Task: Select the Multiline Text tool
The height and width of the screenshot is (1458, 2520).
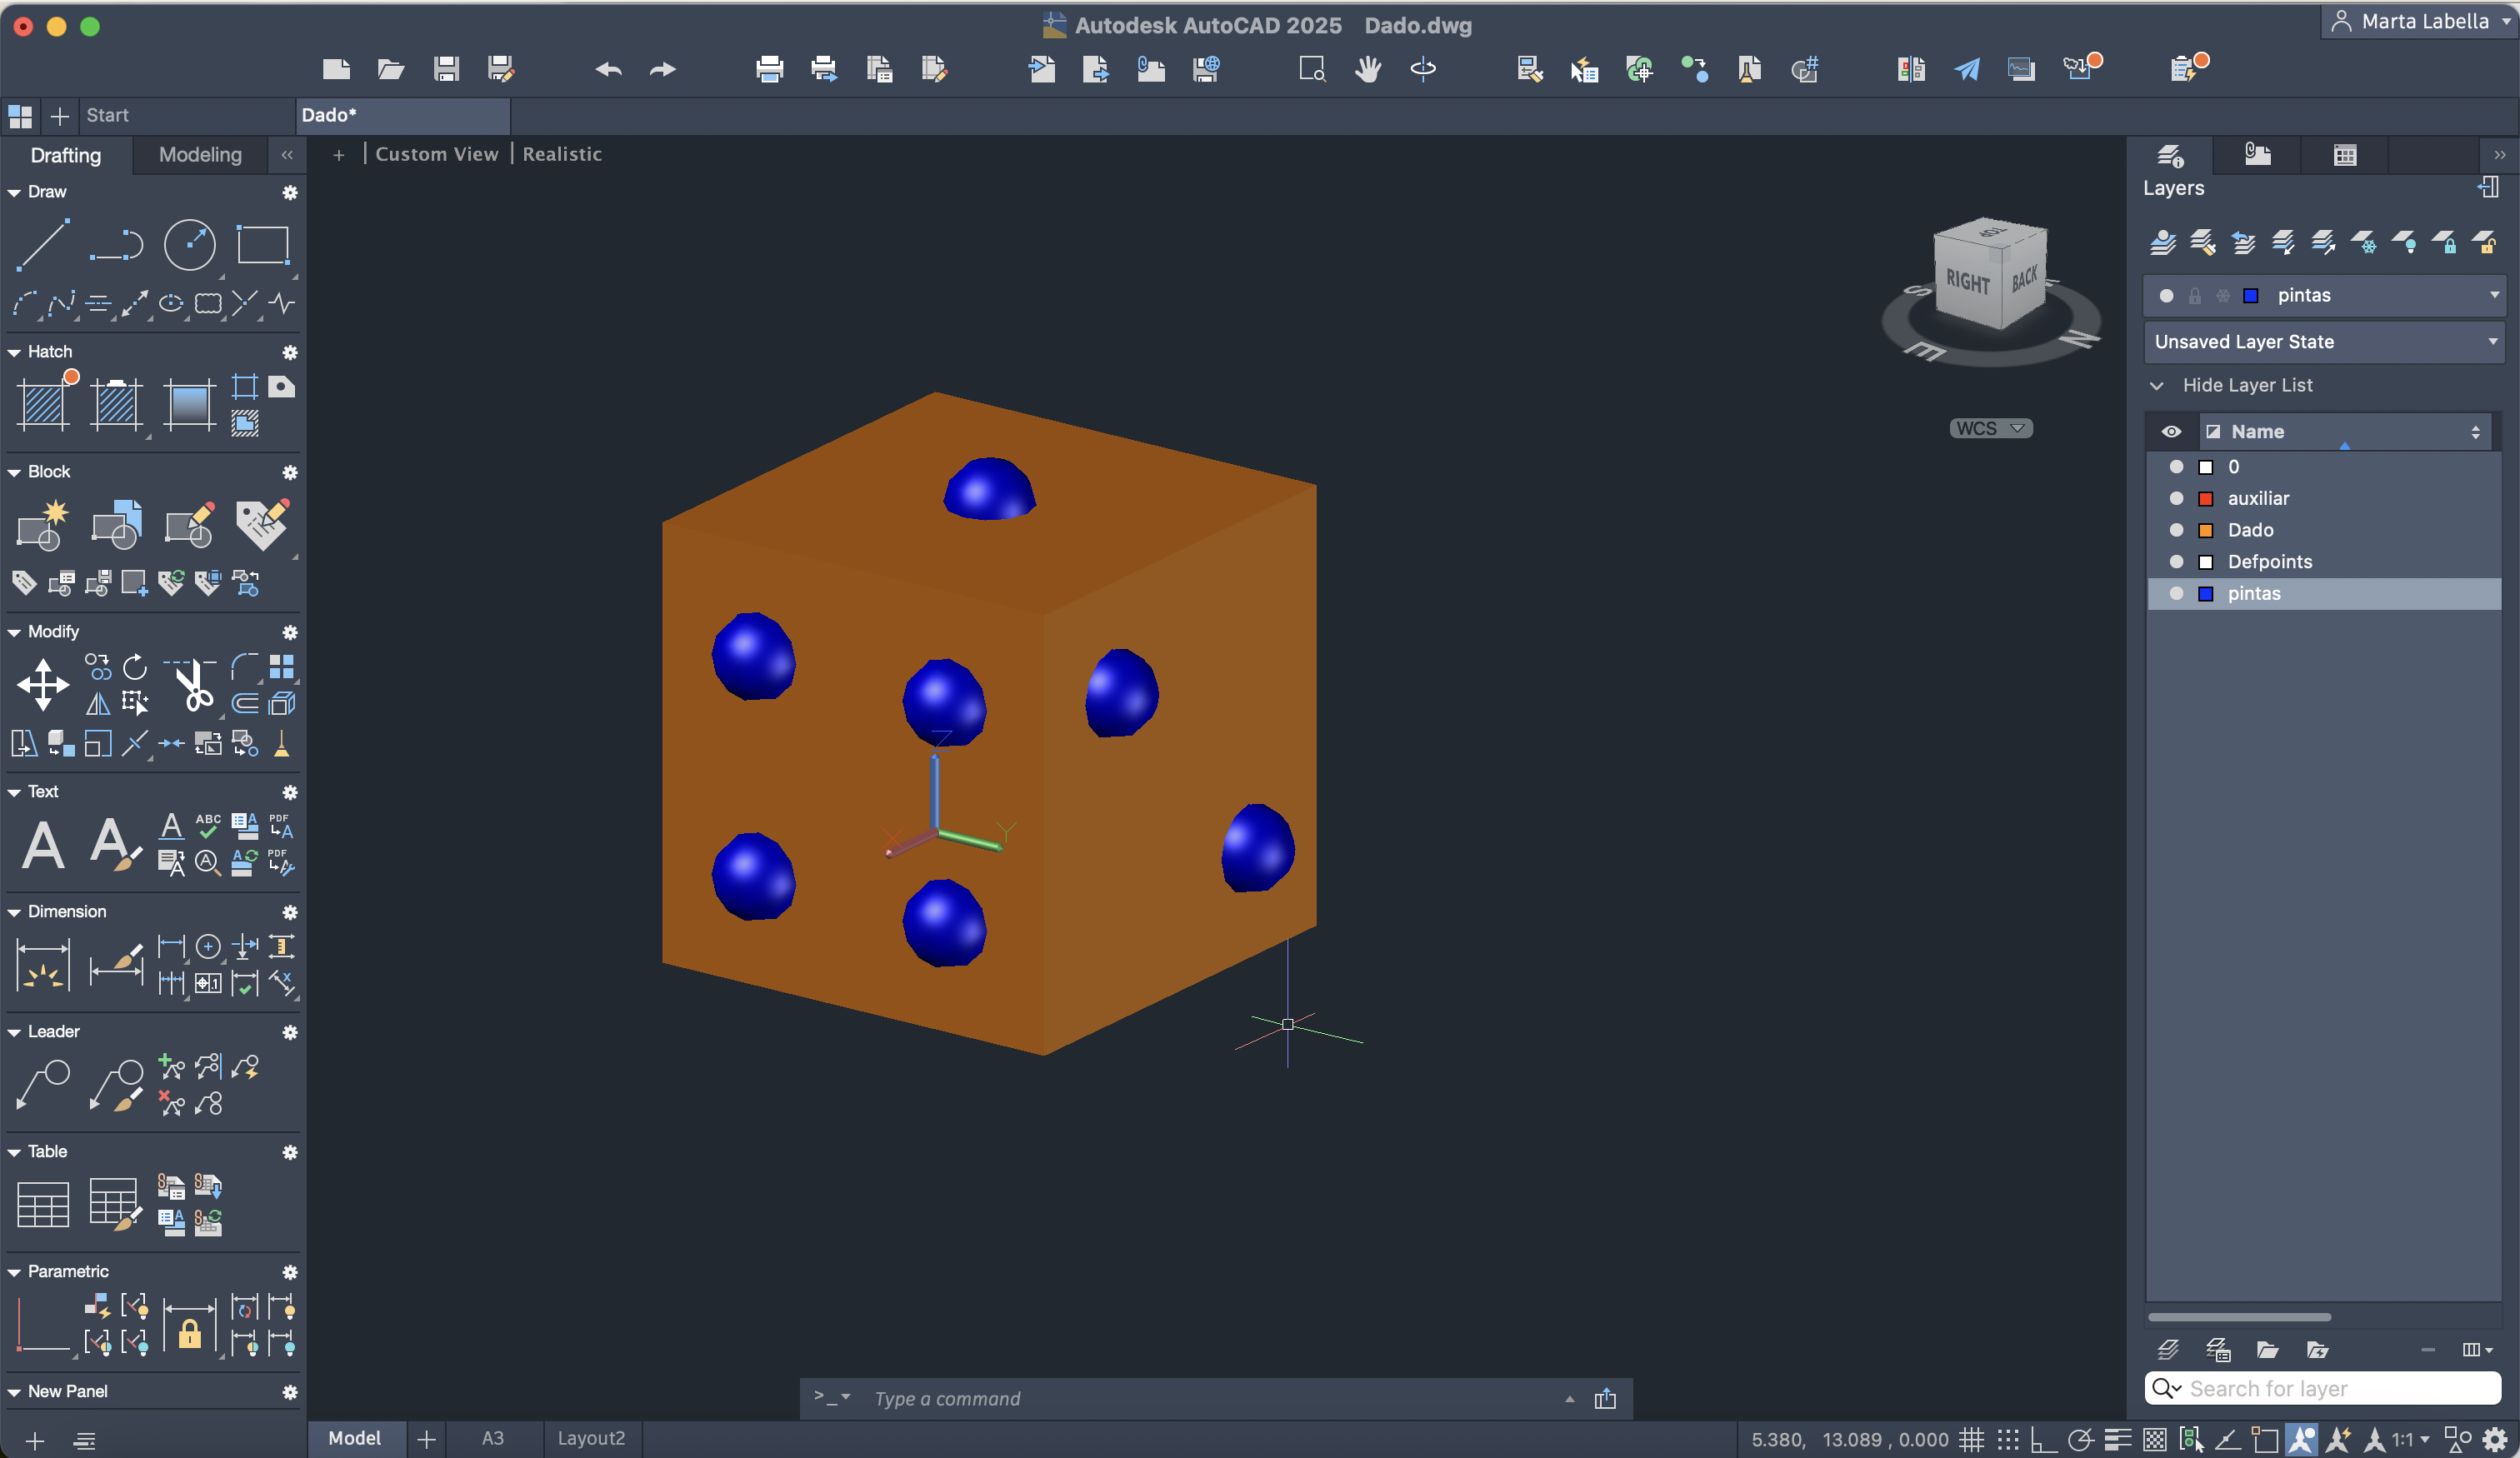Action: [43, 845]
